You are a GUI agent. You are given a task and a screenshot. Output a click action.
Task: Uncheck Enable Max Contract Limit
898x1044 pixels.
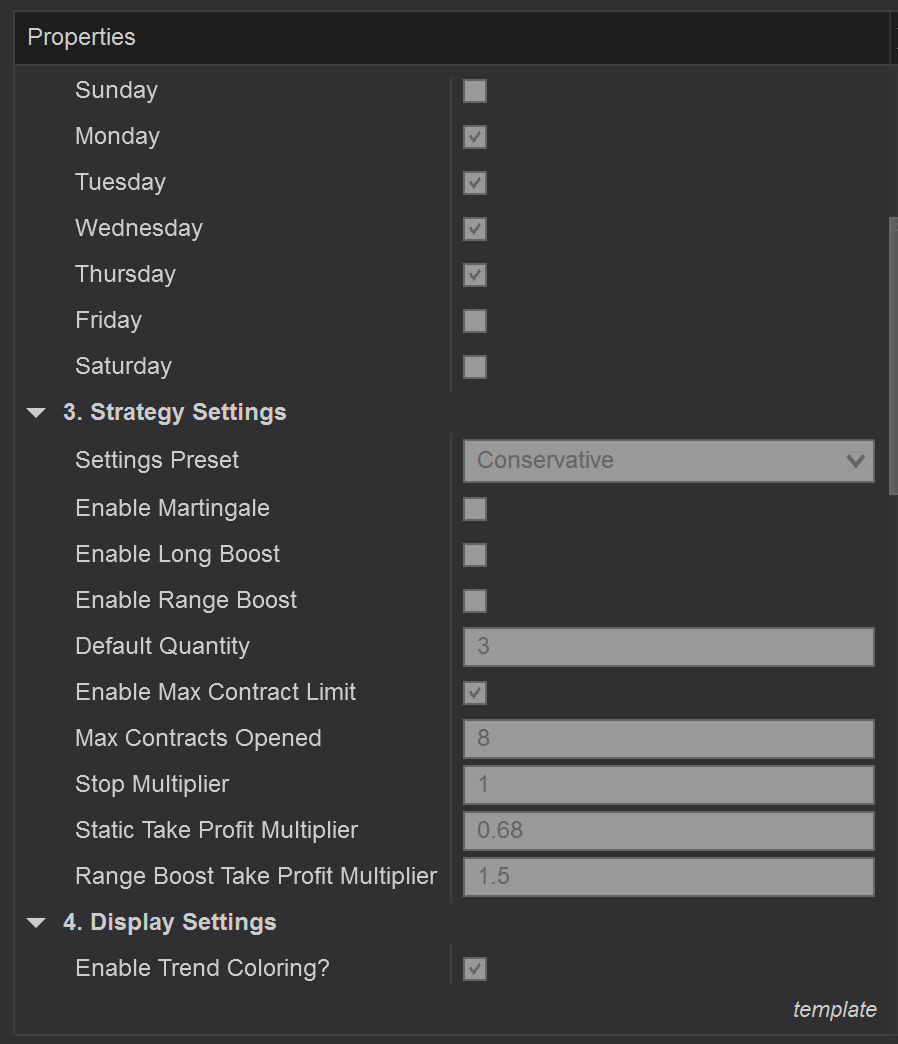[475, 693]
